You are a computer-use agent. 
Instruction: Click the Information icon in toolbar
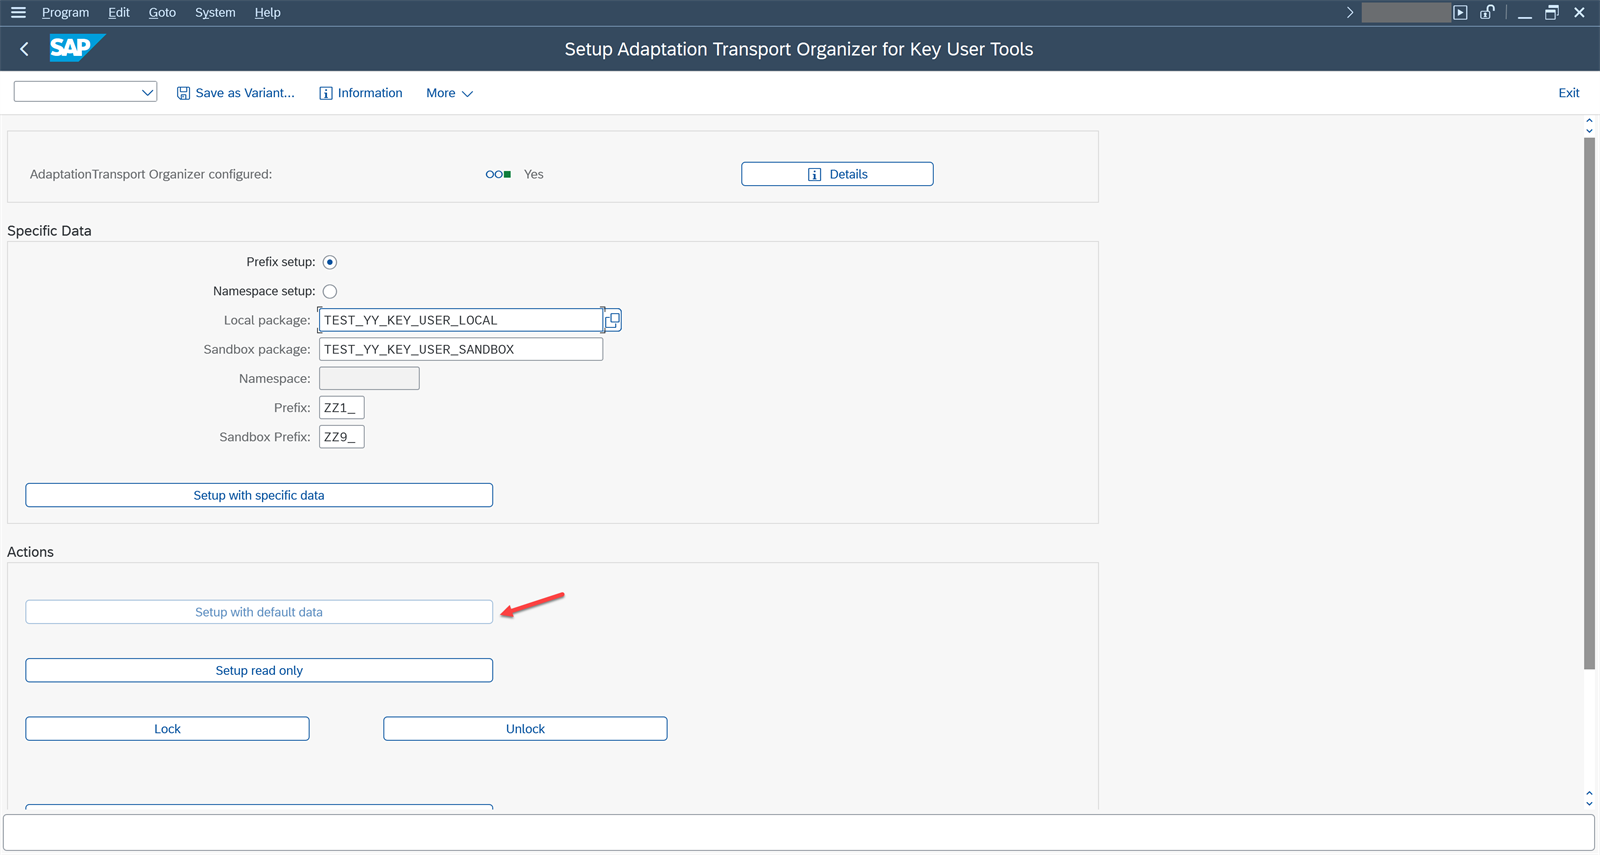325,93
